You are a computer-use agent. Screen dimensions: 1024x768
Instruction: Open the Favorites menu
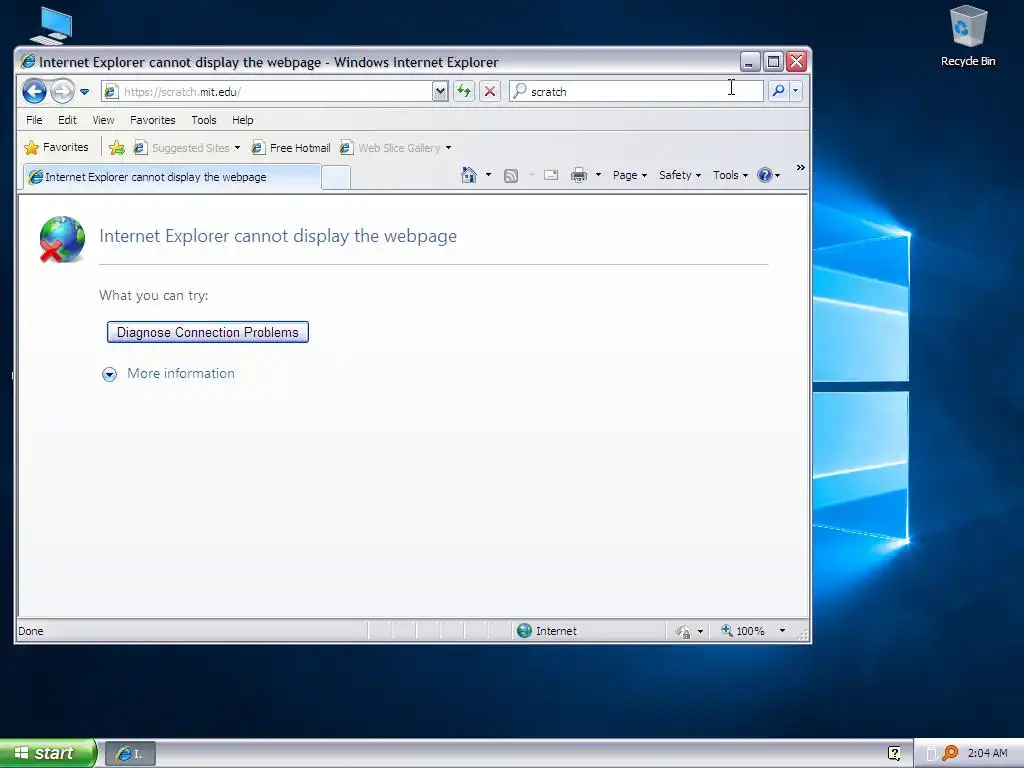click(153, 120)
